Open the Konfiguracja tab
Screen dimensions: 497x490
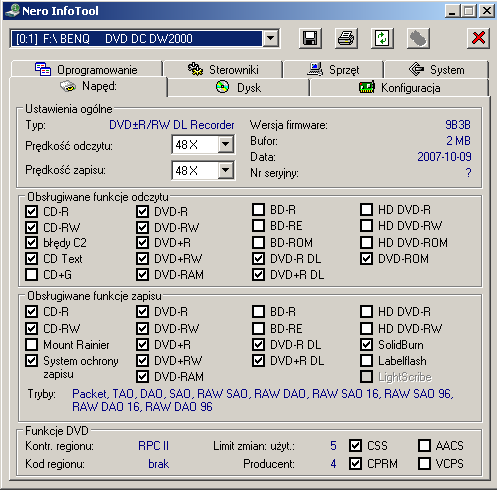(399, 88)
